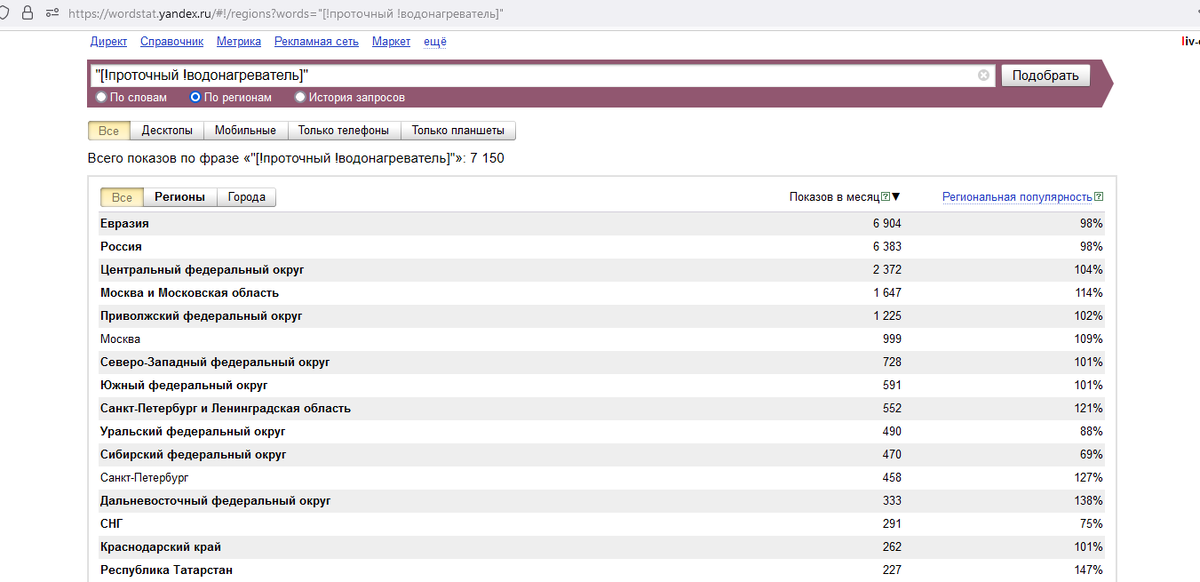Switch to the Только телефоны tab
1200x582 pixels.
(344, 131)
